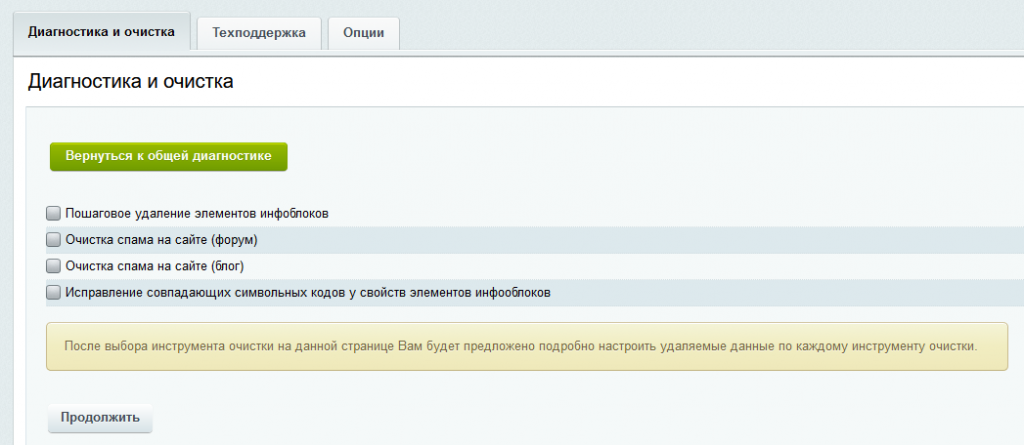Check the Очистка спама на сайте (блог) box
Screen dimensions: 1024x445
(x=54, y=266)
